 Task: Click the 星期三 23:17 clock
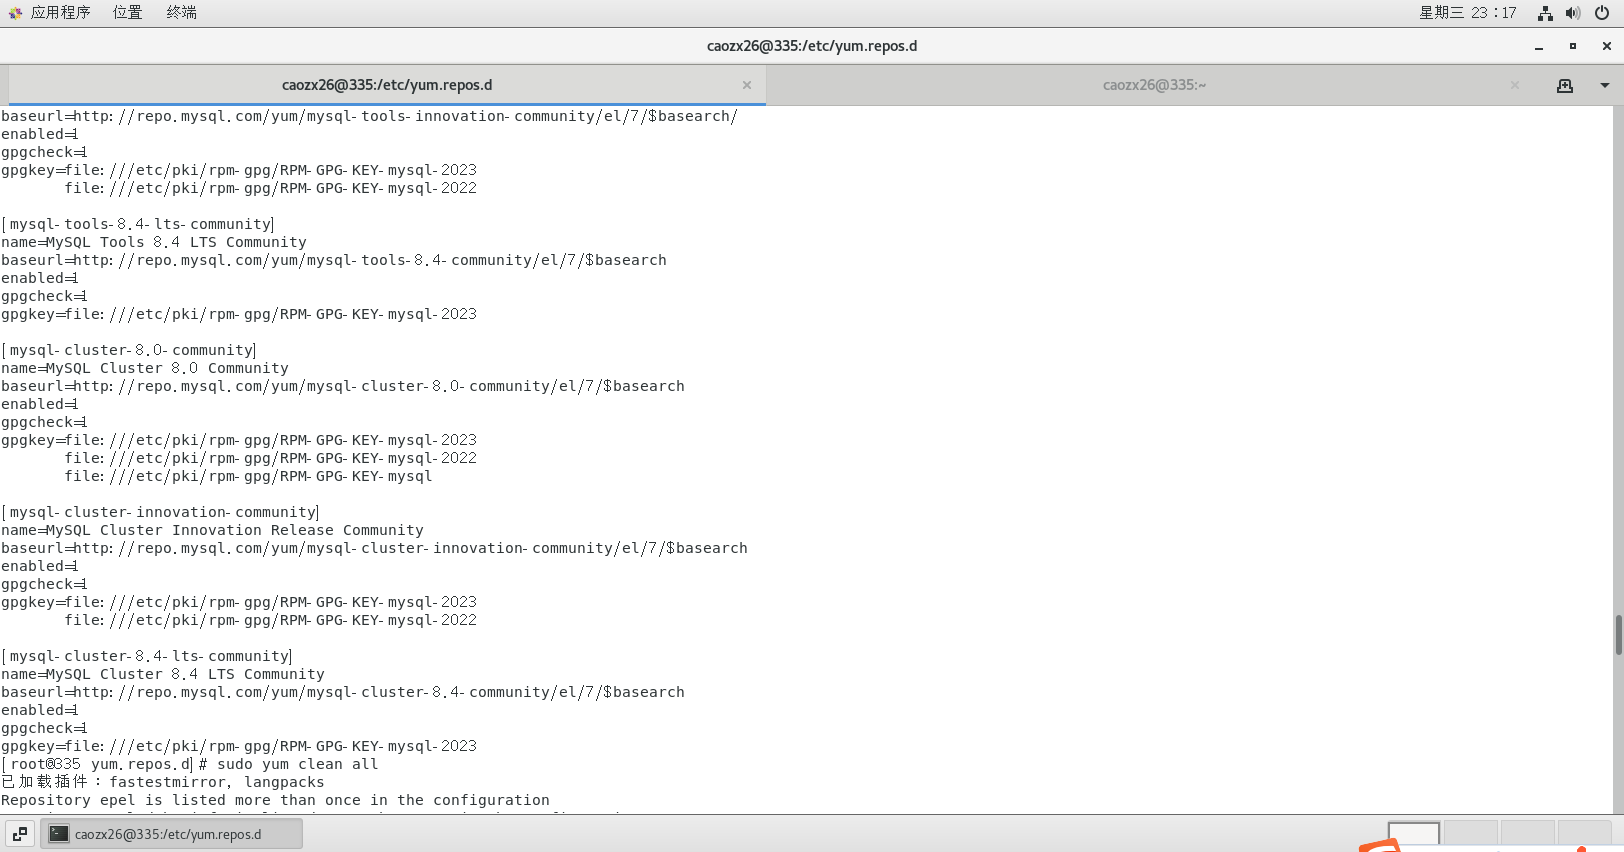click(x=1467, y=13)
